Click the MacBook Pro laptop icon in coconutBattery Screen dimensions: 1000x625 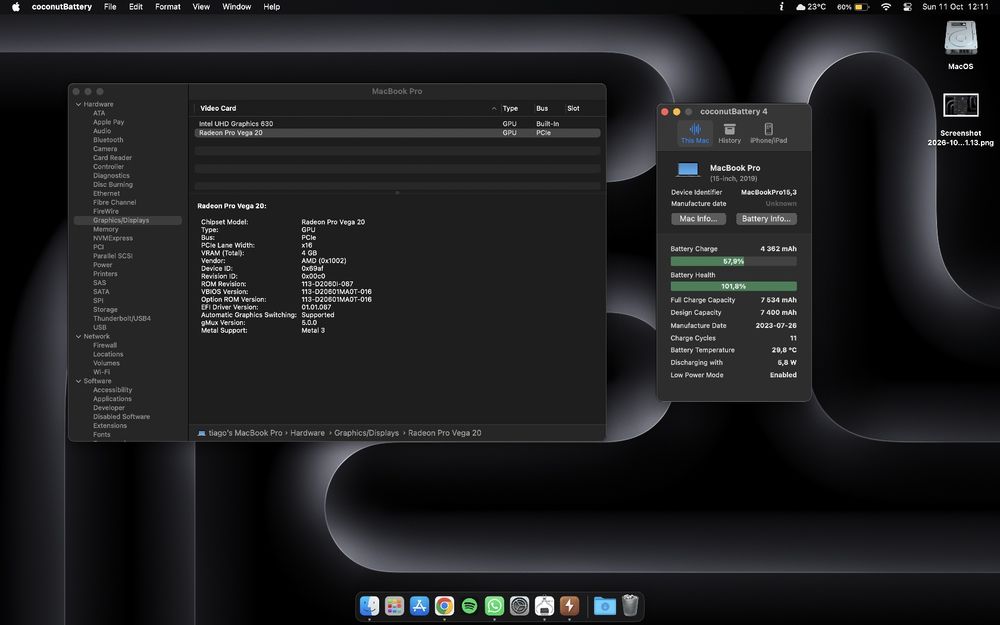coord(688,169)
